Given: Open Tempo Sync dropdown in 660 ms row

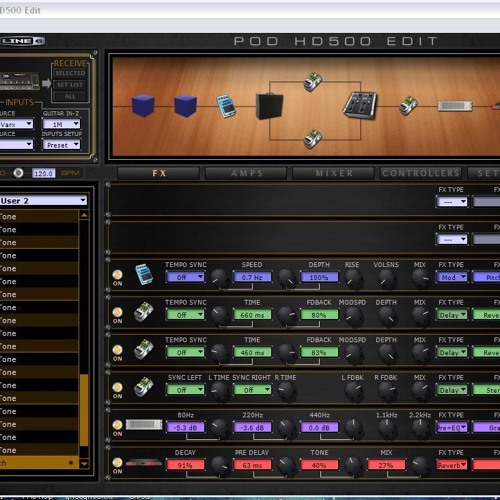Looking at the screenshot, I should (185, 315).
